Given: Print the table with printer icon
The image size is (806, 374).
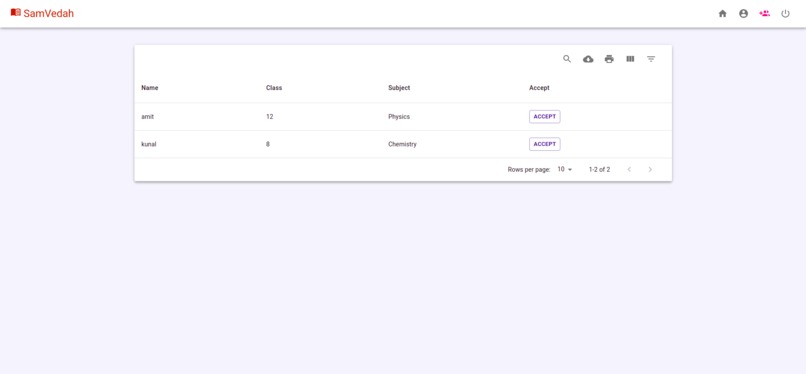Looking at the screenshot, I should (x=609, y=59).
